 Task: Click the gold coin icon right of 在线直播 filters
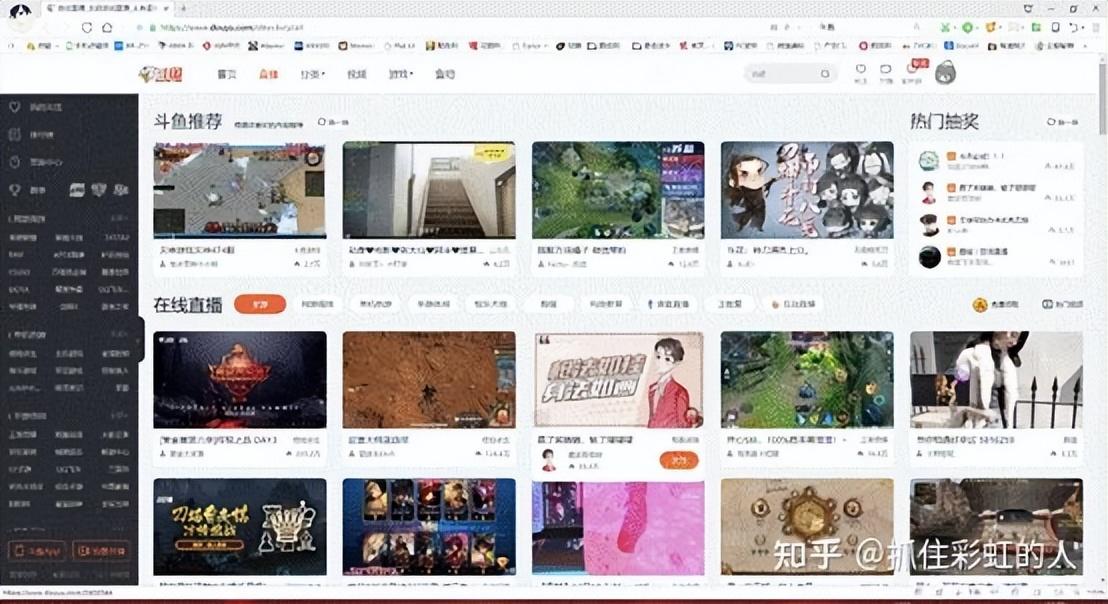[x=979, y=304]
